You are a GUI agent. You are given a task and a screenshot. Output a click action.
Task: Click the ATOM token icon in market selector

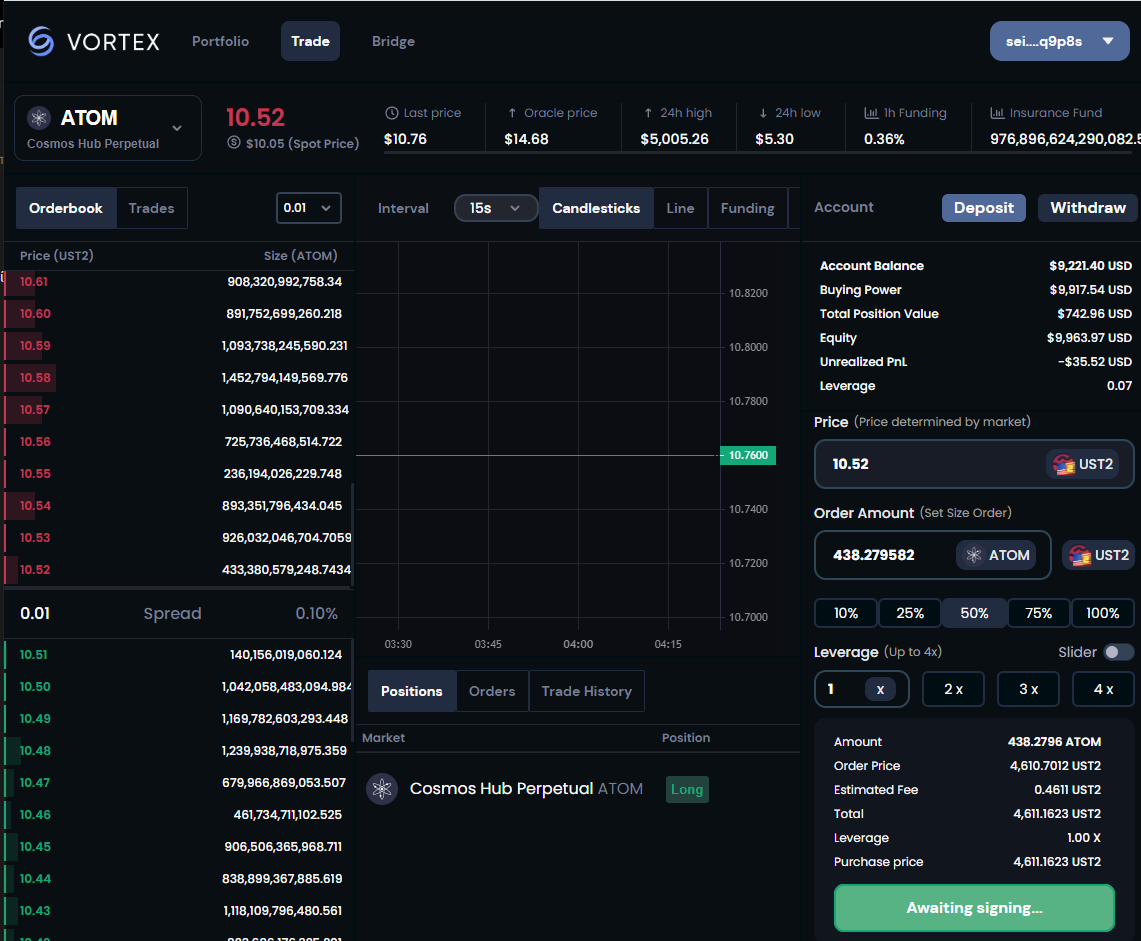39,117
